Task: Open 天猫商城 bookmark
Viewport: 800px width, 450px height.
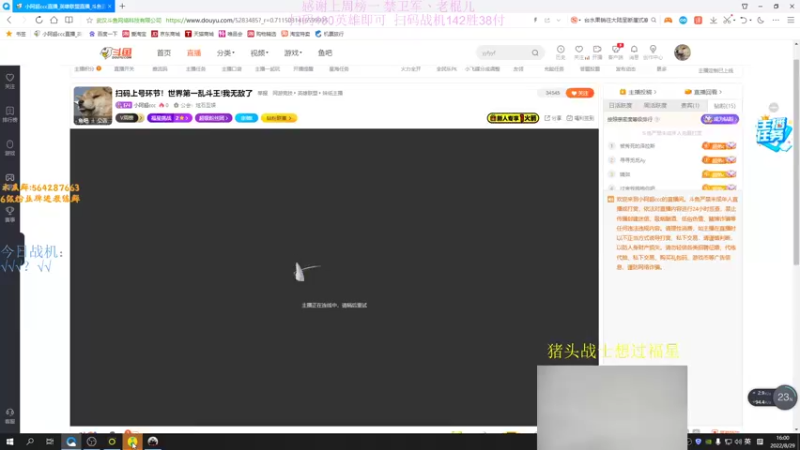Action: pyautogui.click(x=199, y=34)
